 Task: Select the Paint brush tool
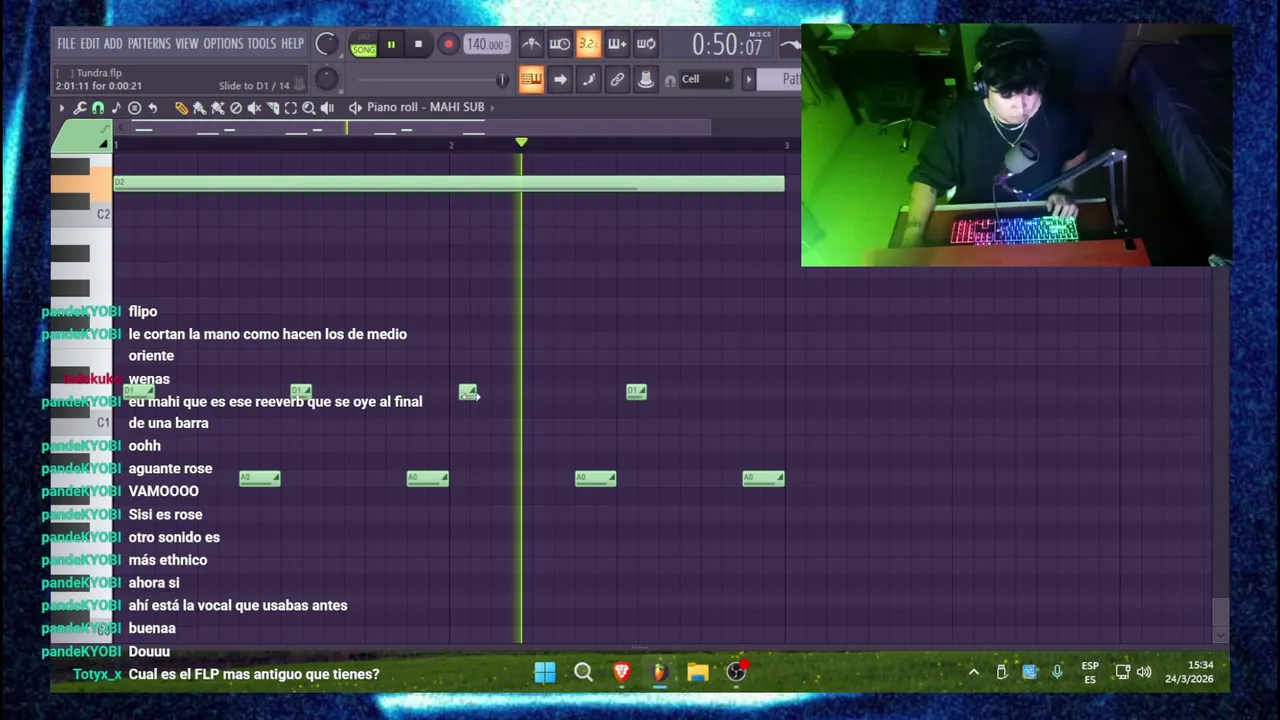coord(199,107)
